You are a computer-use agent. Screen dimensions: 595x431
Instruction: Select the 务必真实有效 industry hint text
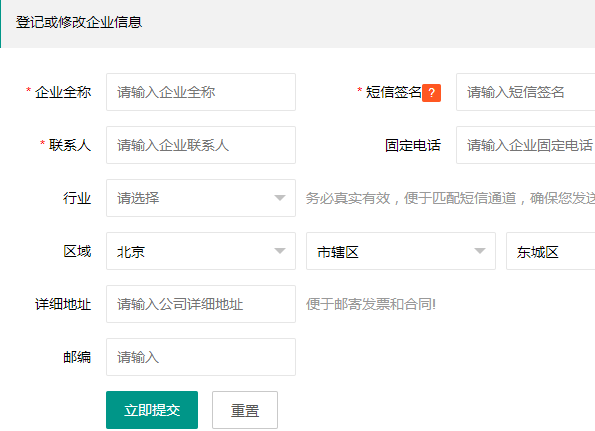[450, 198]
